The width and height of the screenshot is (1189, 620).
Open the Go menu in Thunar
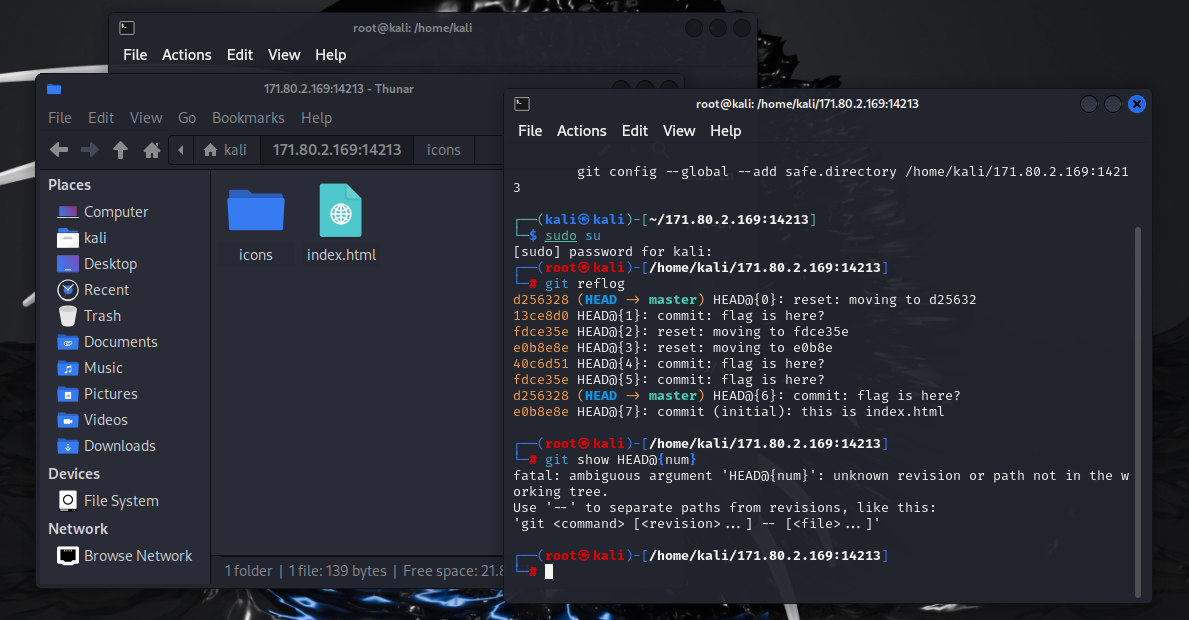[x=187, y=117]
